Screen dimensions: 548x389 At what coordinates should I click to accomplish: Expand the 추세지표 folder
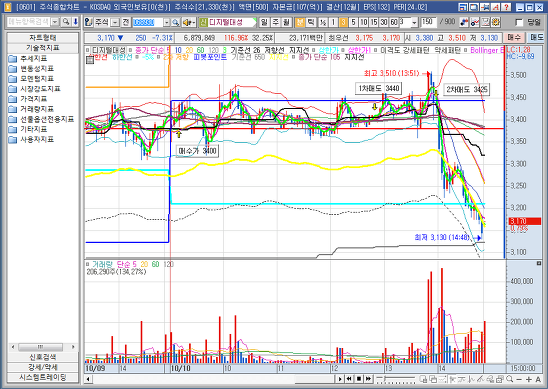click(x=28, y=58)
